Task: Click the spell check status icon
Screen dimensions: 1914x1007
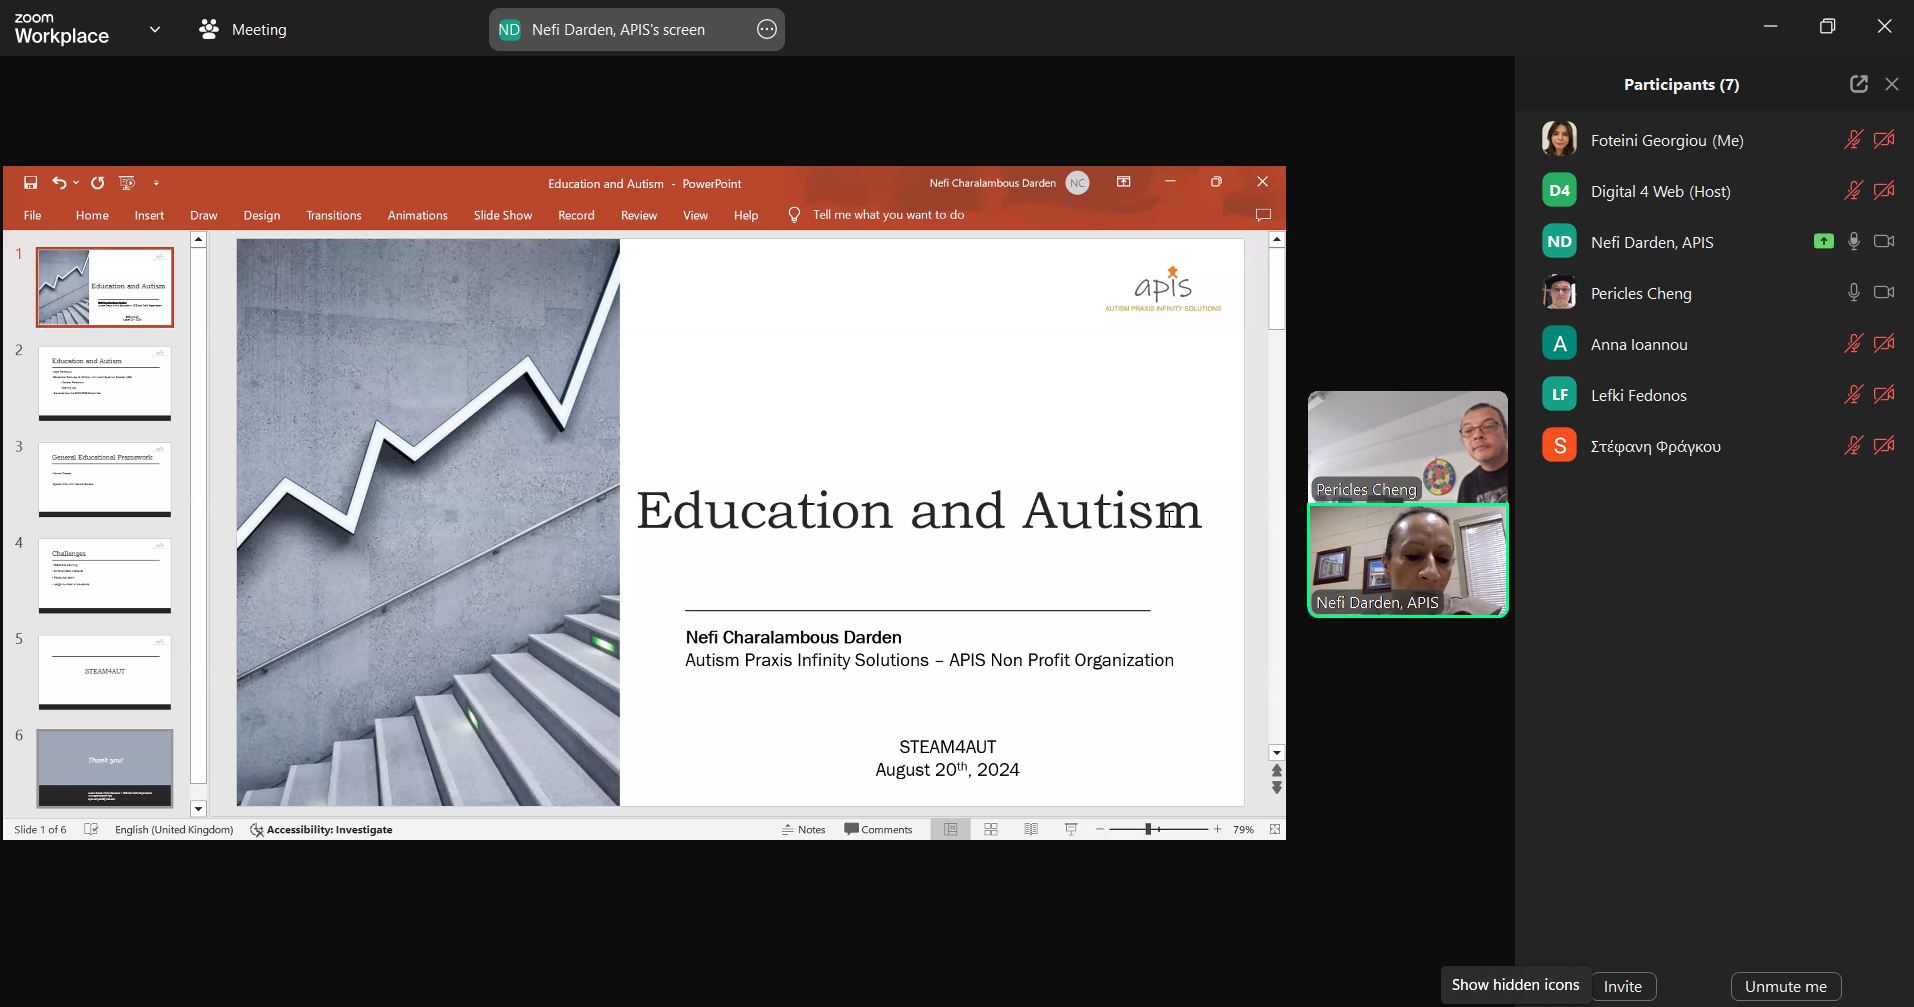Action: (x=91, y=830)
